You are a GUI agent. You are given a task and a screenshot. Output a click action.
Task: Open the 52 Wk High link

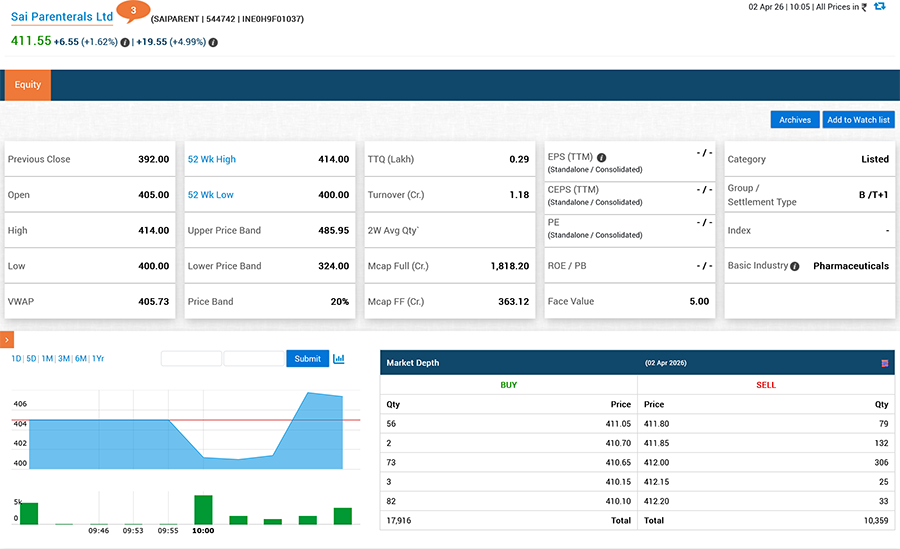point(212,159)
